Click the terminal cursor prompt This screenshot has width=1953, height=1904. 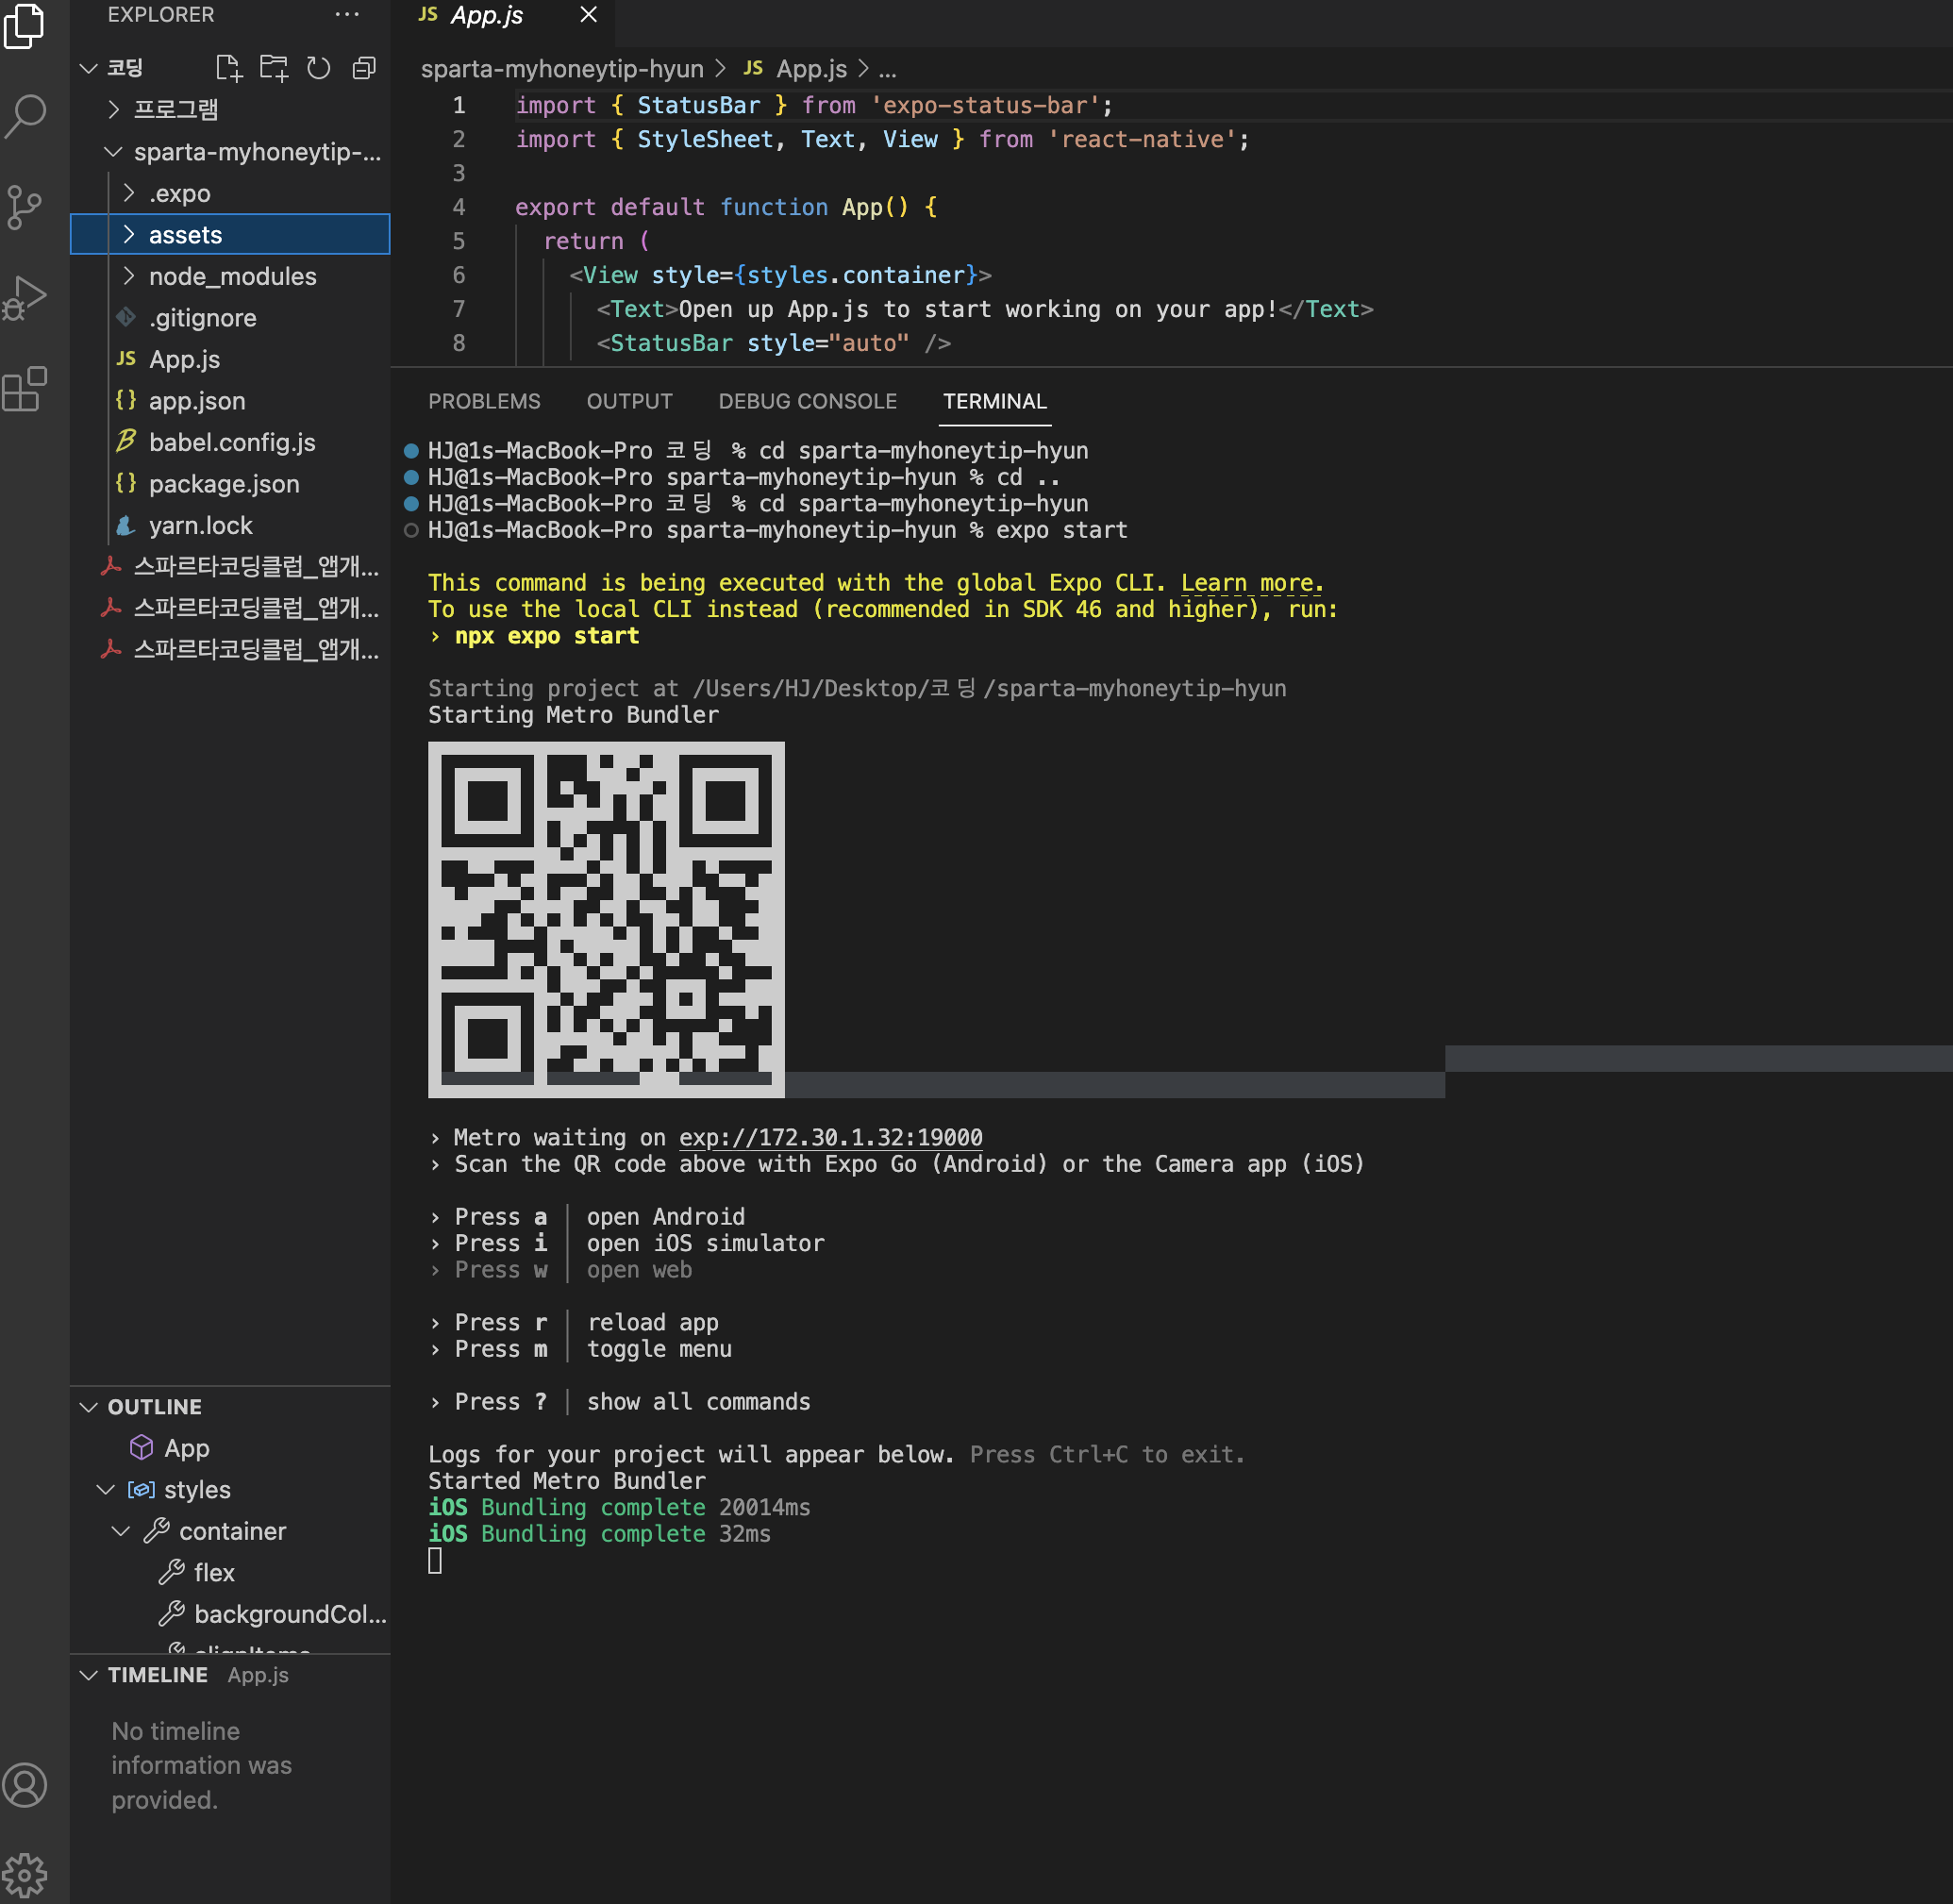435,1560
